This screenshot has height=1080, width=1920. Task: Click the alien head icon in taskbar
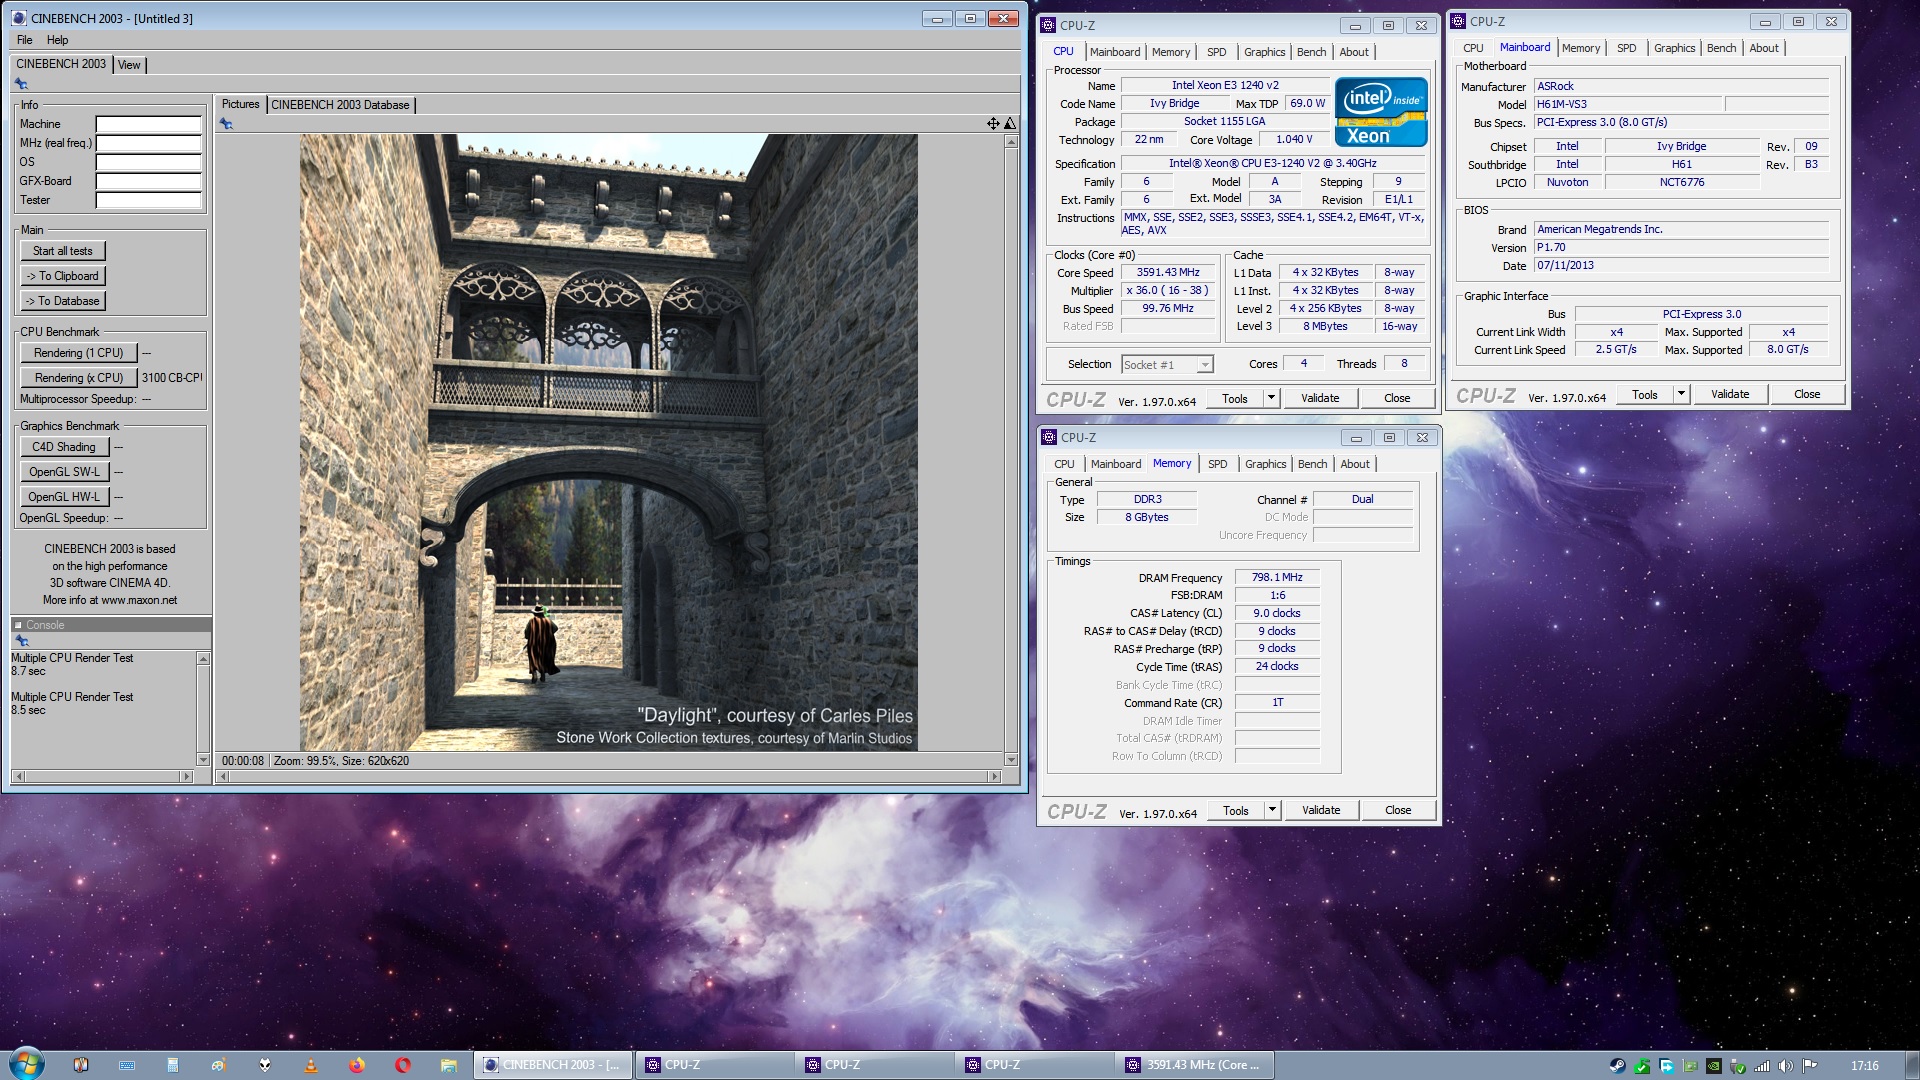point(265,1065)
